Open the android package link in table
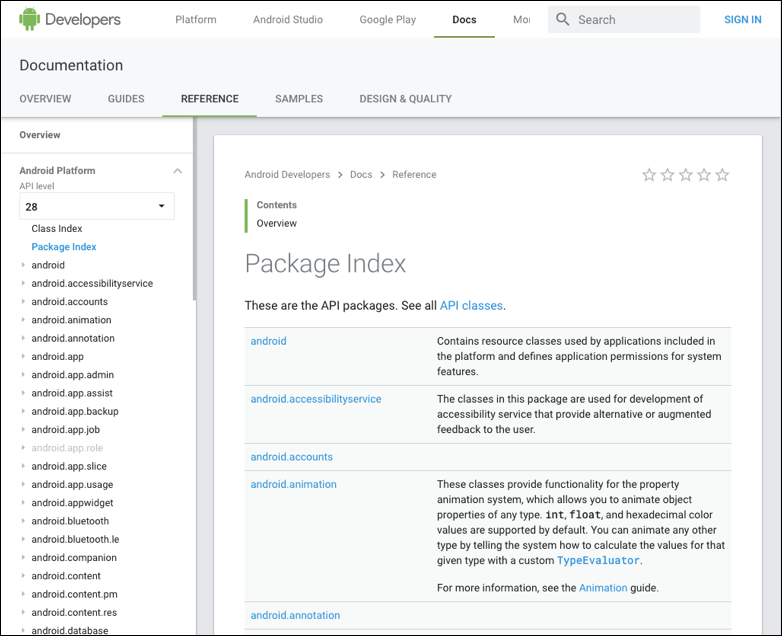Image resolution: width=782 pixels, height=636 pixels. tap(268, 341)
